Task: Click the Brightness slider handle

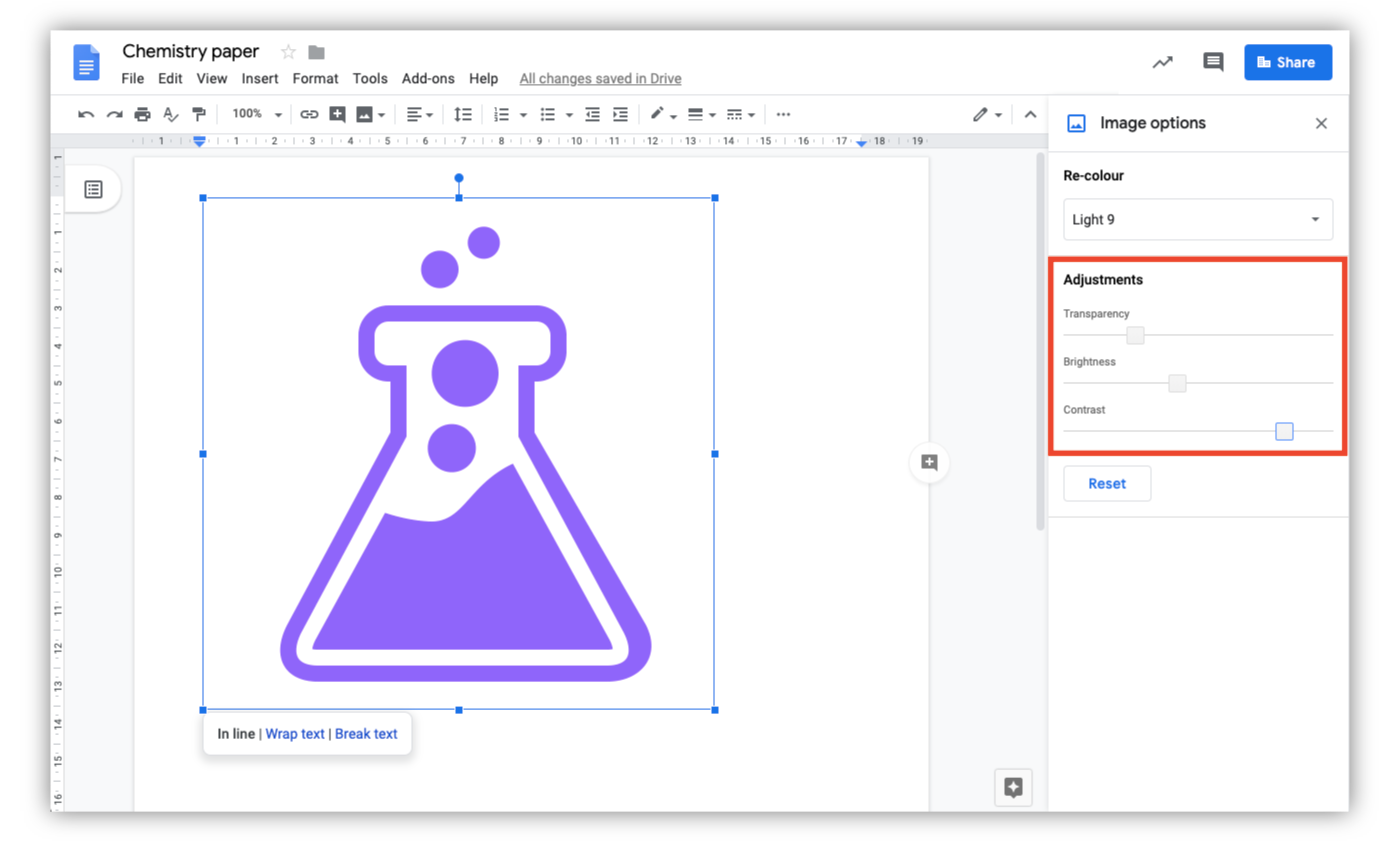Action: click(1177, 383)
